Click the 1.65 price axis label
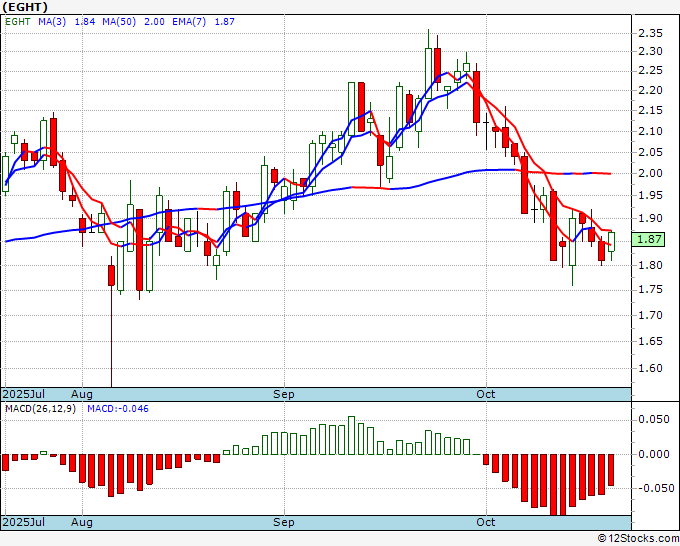 [650, 341]
